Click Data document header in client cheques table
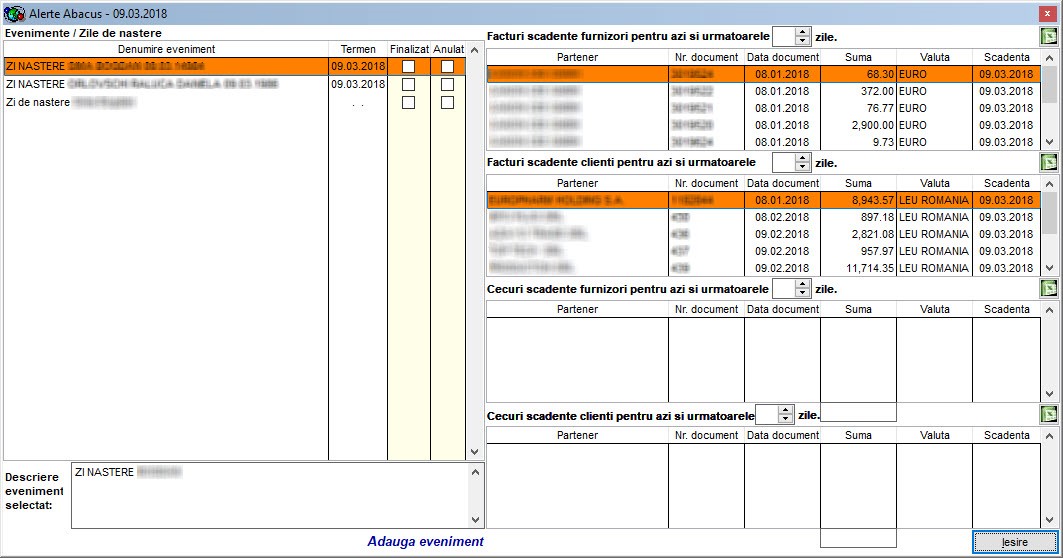The image size is (1063, 558). pos(782,435)
